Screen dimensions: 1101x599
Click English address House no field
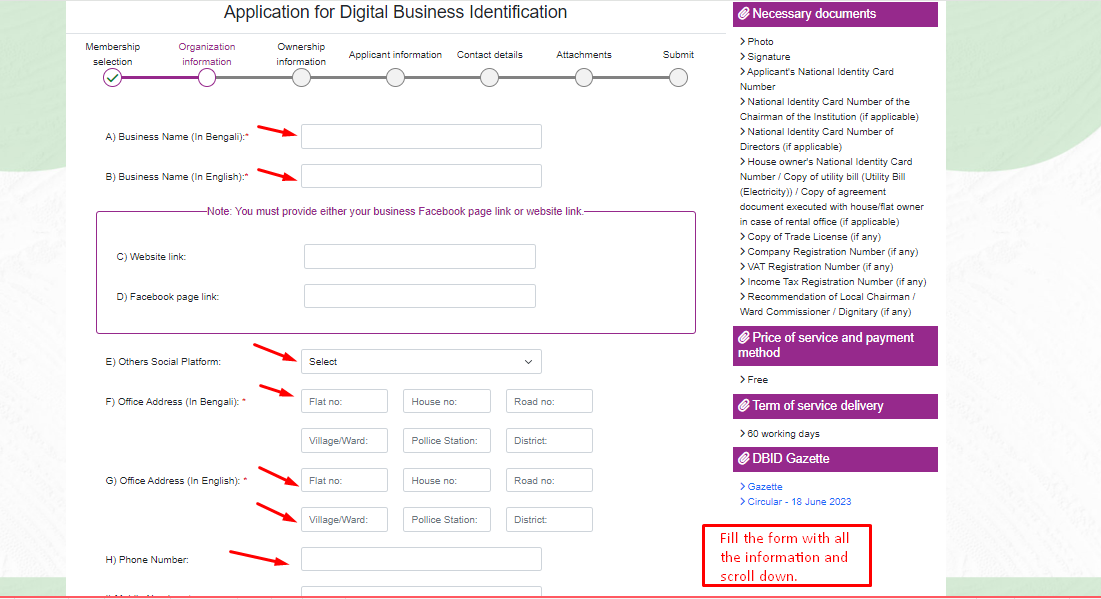pos(447,480)
